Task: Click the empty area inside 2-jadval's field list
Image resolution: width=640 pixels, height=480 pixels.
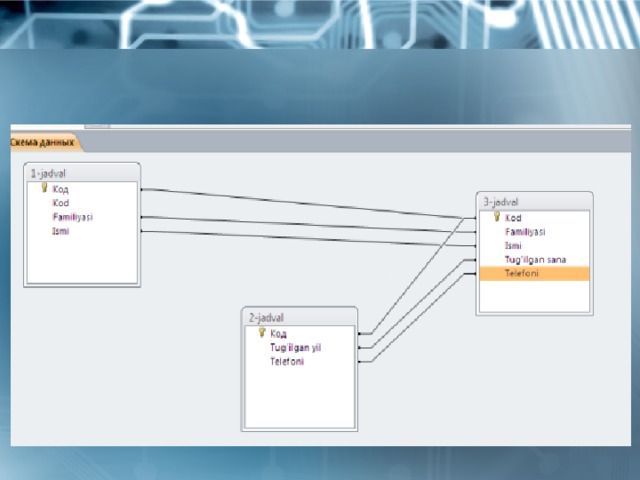Action: tap(298, 398)
